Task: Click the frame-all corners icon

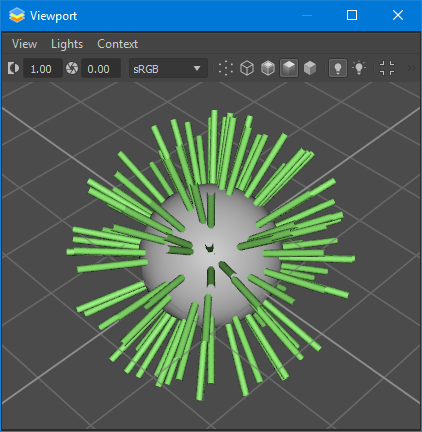Action: point(387,68)
